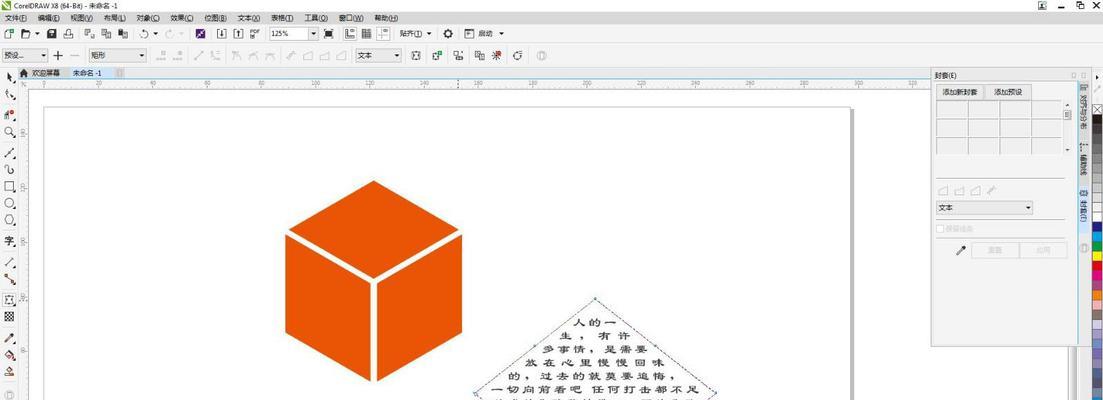The width and height of the screenshot is (1103, 400).
Task: Click the Add preset plus icon
Action: (x=58, y=55)
